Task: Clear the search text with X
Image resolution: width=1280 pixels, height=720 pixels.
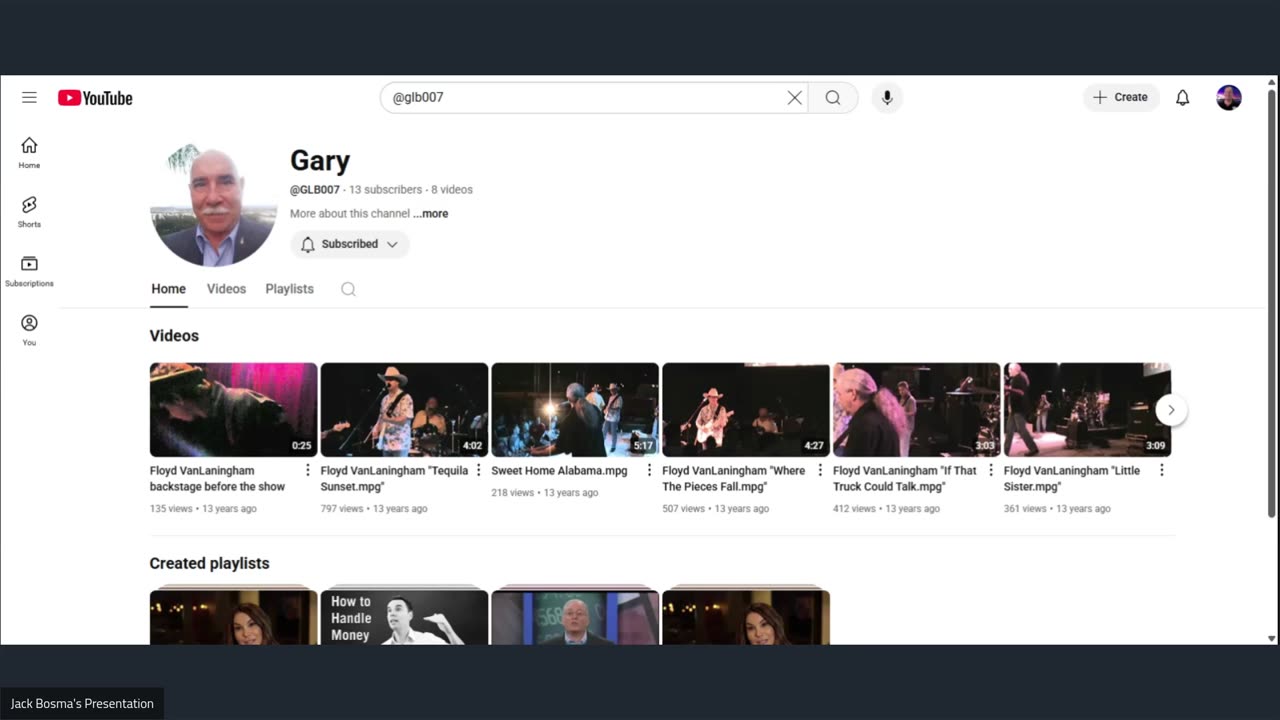Action: click(x=794, y=97)
